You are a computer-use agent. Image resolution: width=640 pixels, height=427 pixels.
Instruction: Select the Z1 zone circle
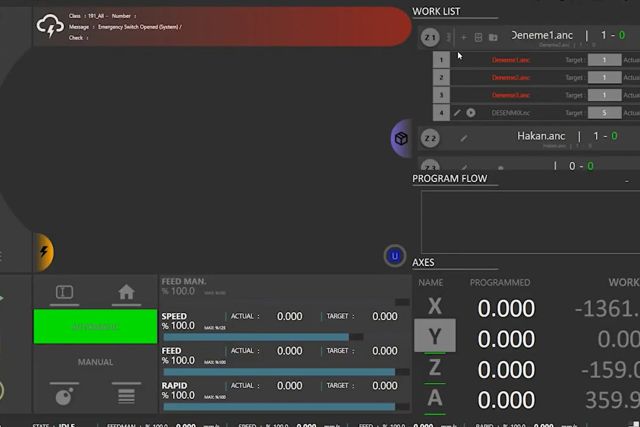click(430, 38)
